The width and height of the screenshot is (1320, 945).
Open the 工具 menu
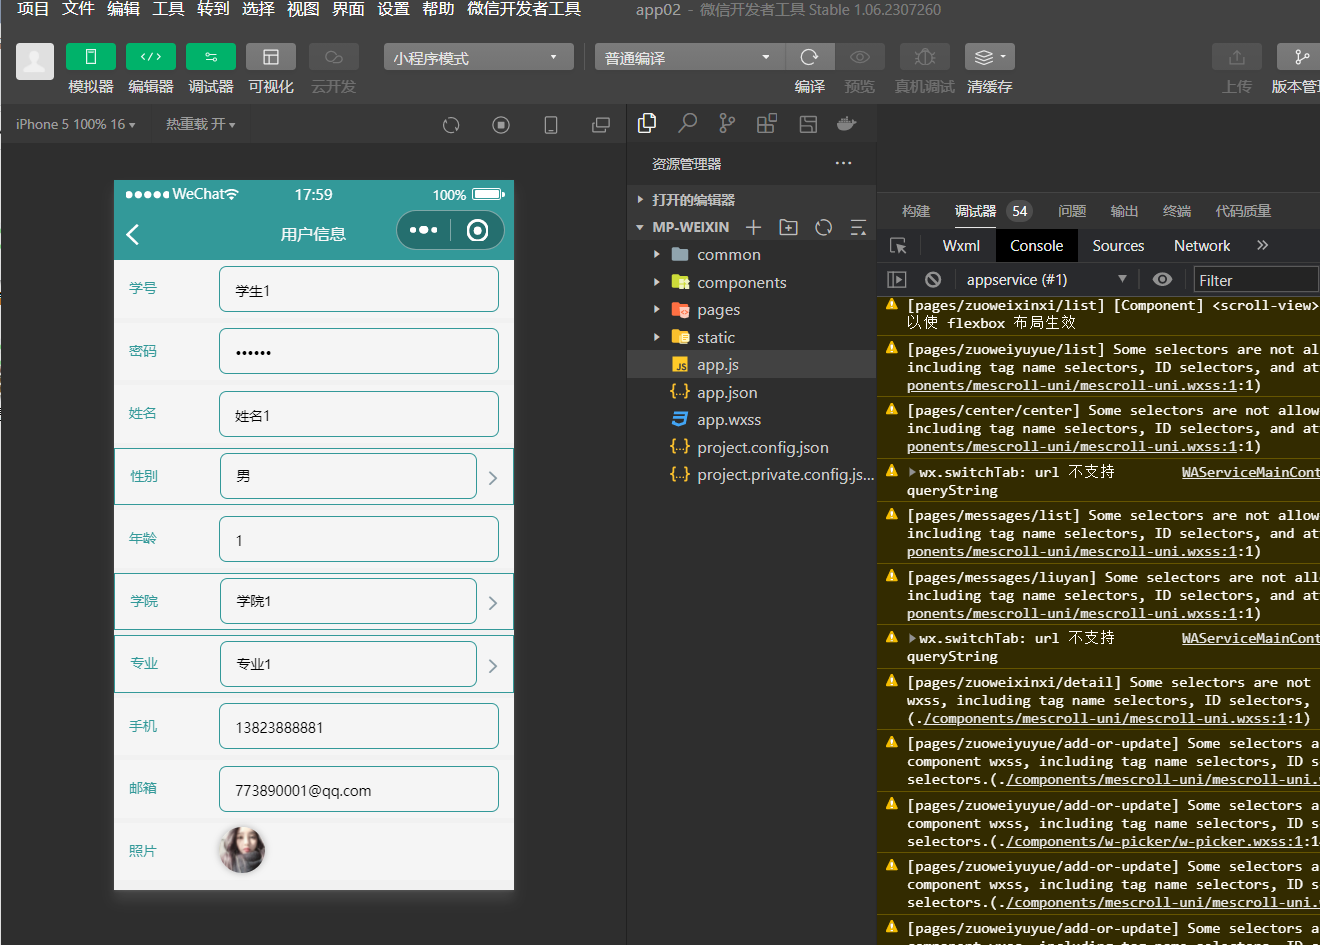coord(168,9)
